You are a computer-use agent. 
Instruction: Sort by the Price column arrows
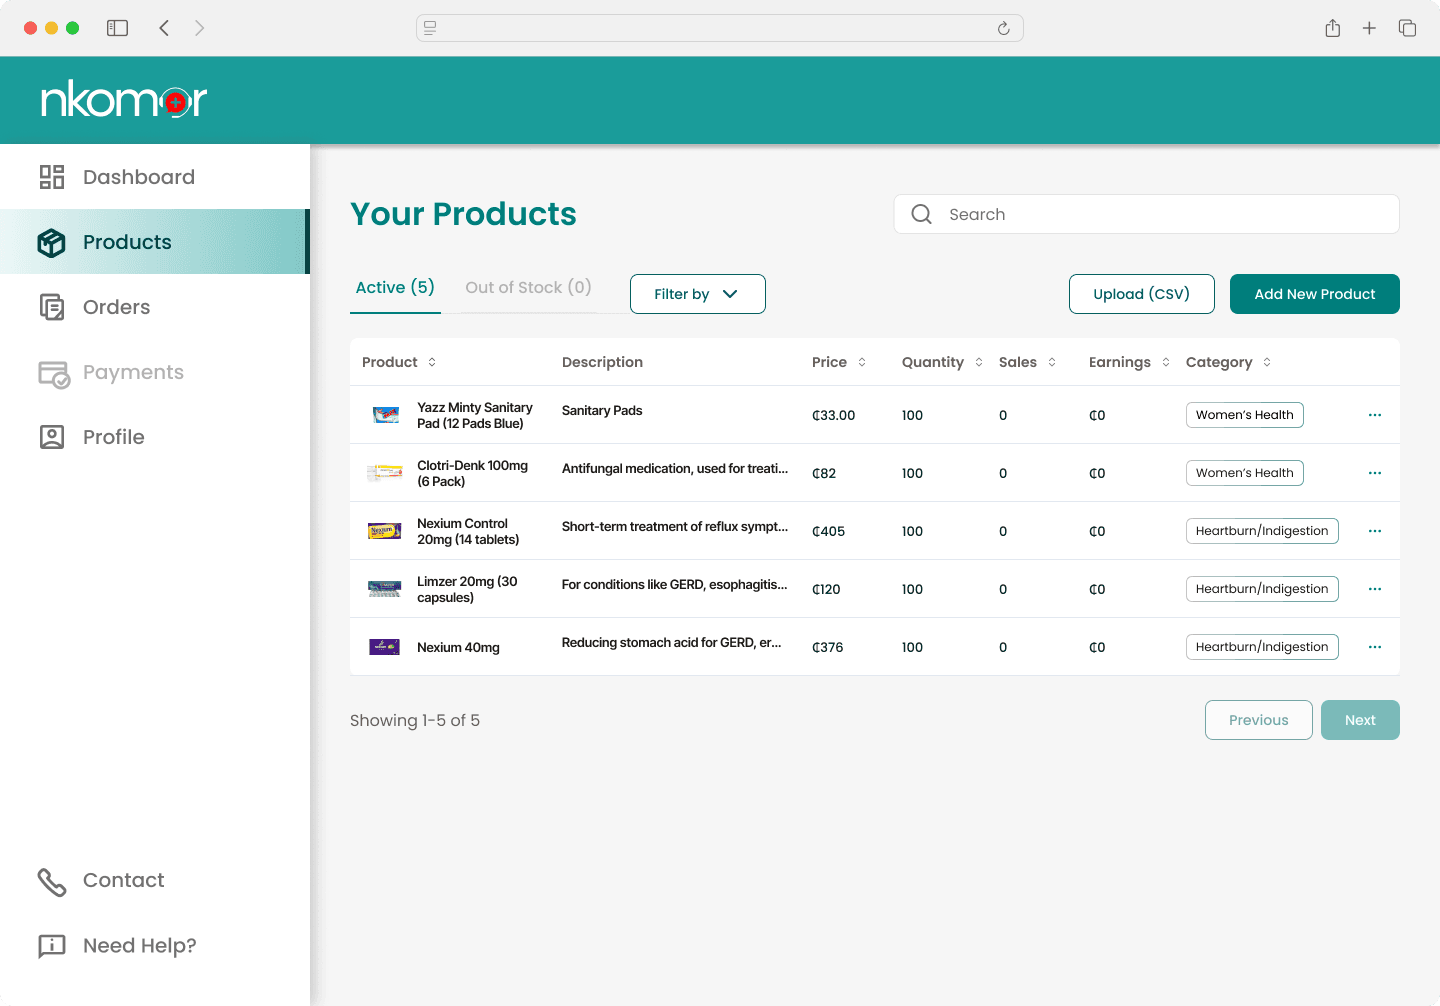[862, 362]
